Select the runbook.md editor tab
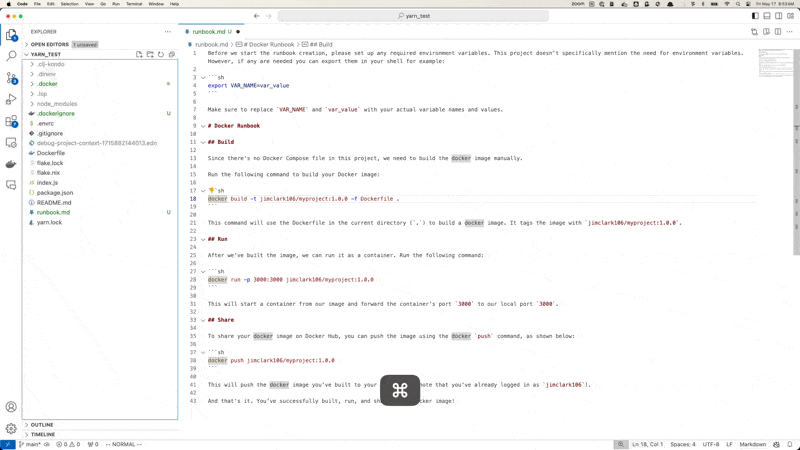 tap(210, 32)
